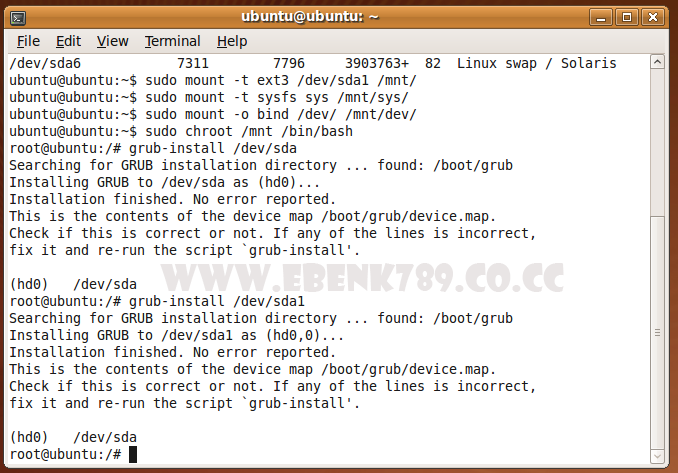The width and height of the screenshot is (678, 473).
Task: Minimize the terminal window
Action: coord(601,17)
